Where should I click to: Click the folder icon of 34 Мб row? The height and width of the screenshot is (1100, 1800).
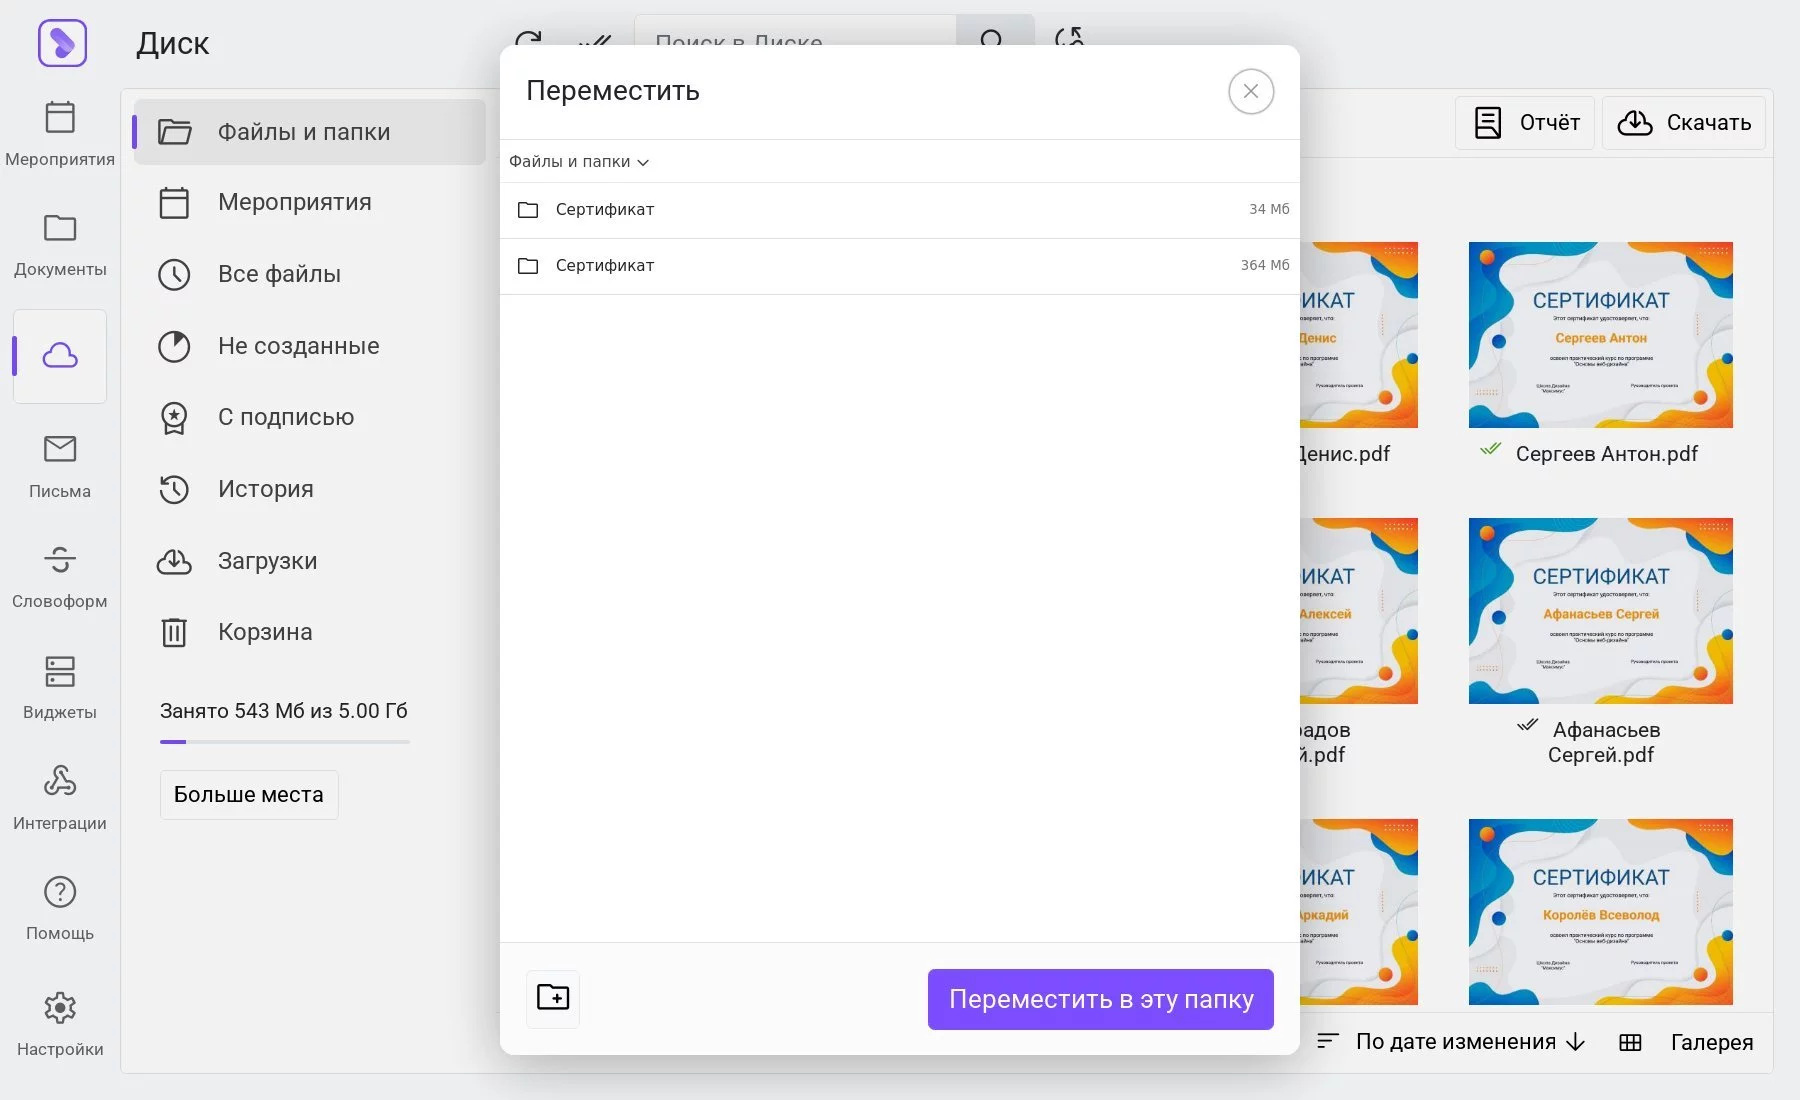tap(528, 210)
